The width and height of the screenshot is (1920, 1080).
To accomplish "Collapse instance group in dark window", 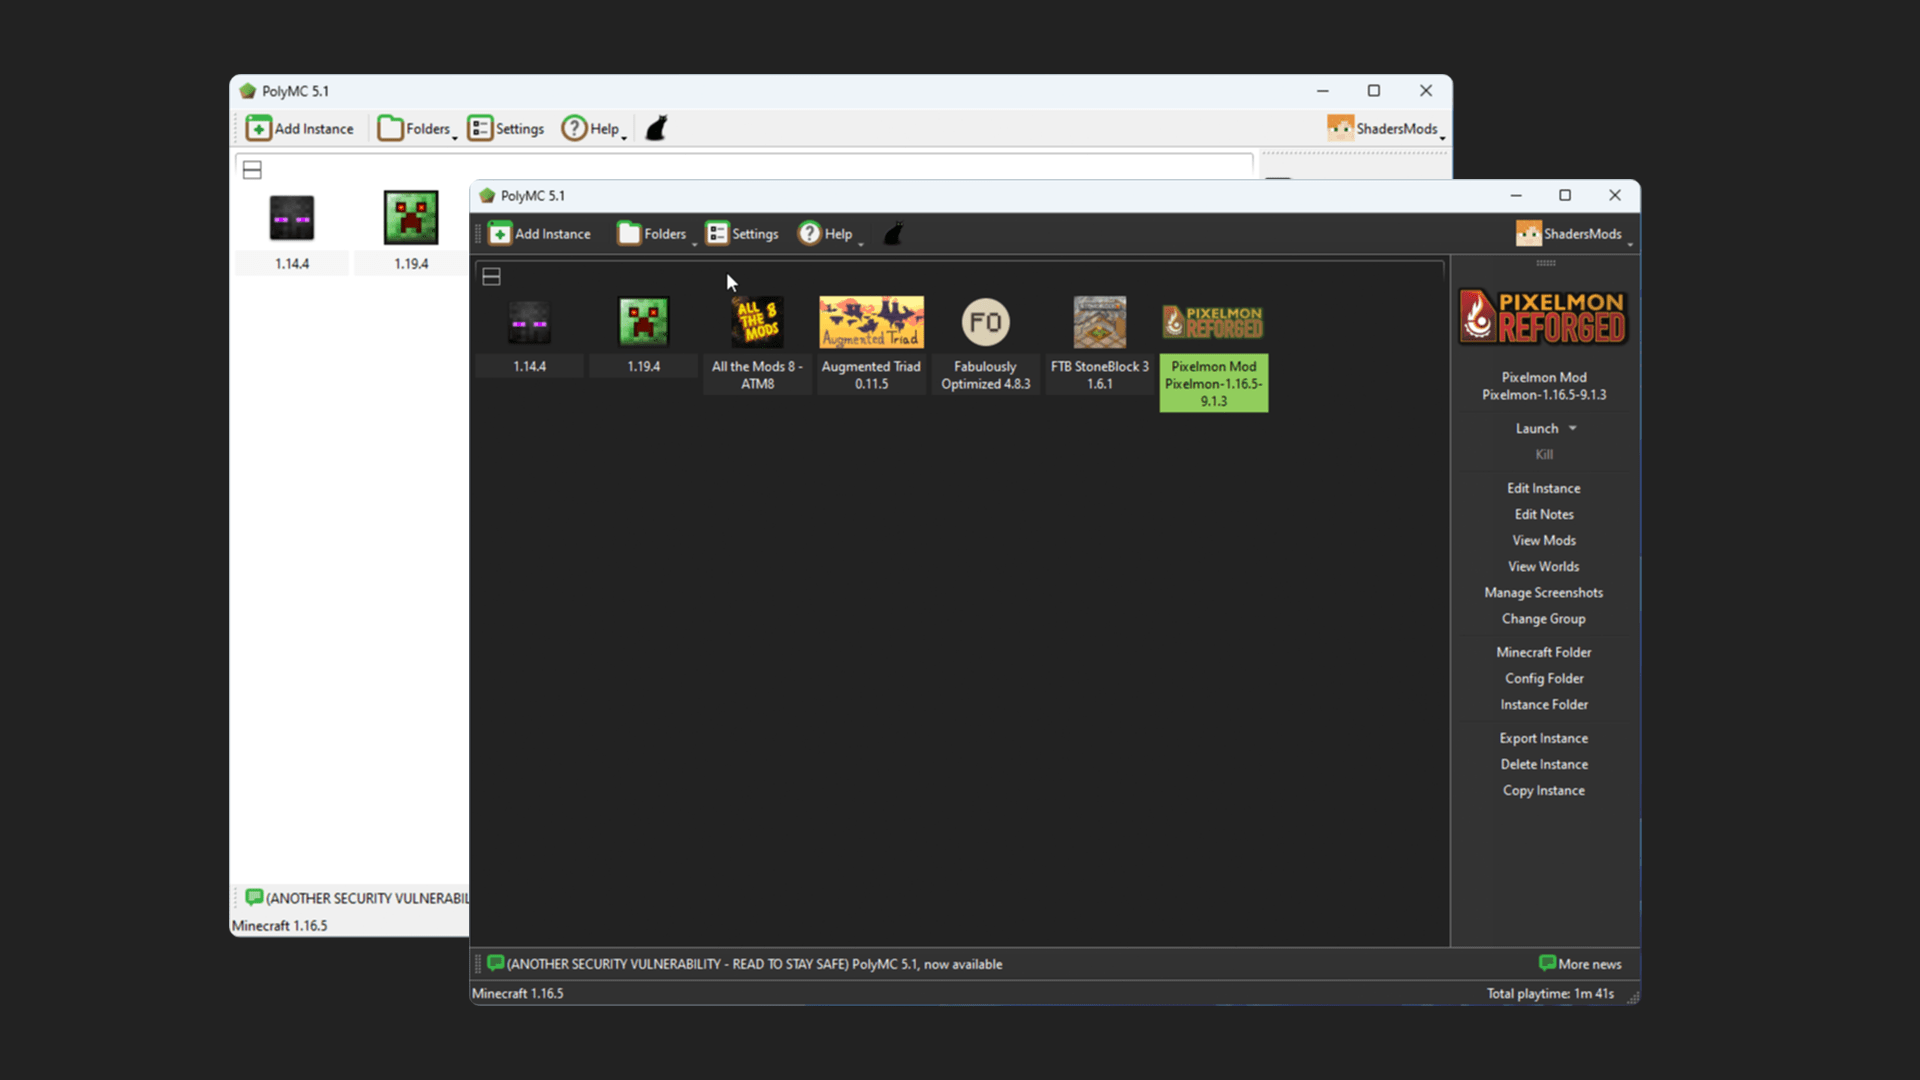I will (x=491, y=277).
